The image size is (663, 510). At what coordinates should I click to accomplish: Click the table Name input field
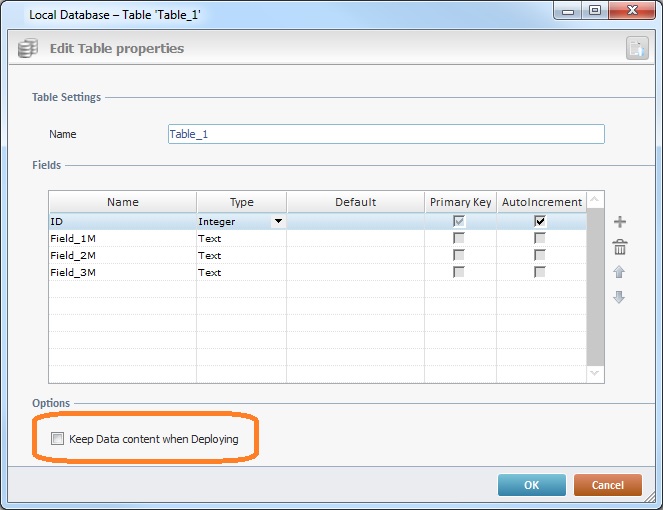click(x=386, y=134)
